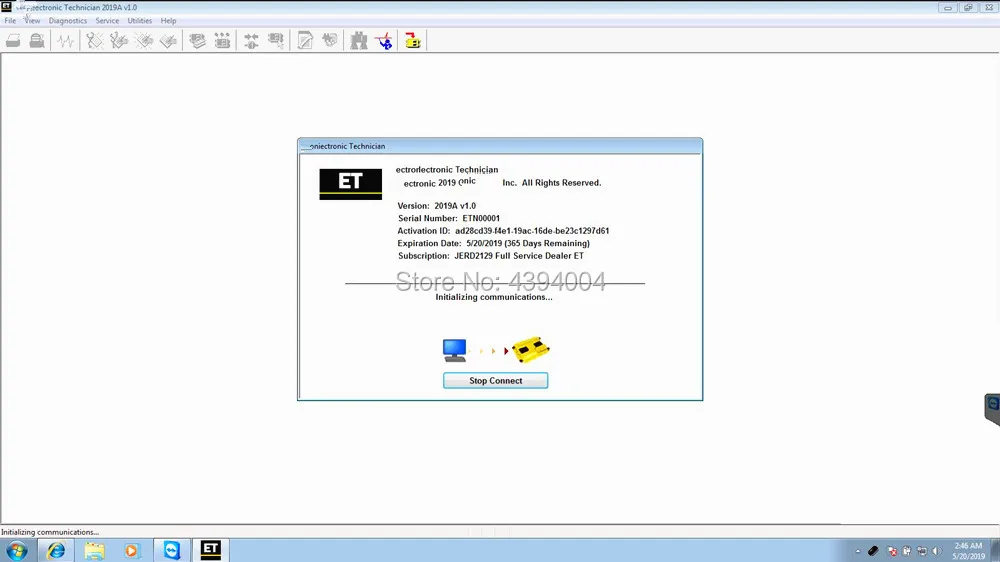
Task: Click the Serial Number ETN00001 text
Action: [x=449, y=218]
